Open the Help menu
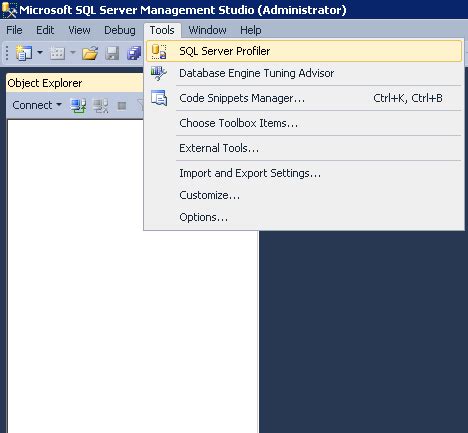This screenshot has height=433, width=468. click(x=251, y=30)
